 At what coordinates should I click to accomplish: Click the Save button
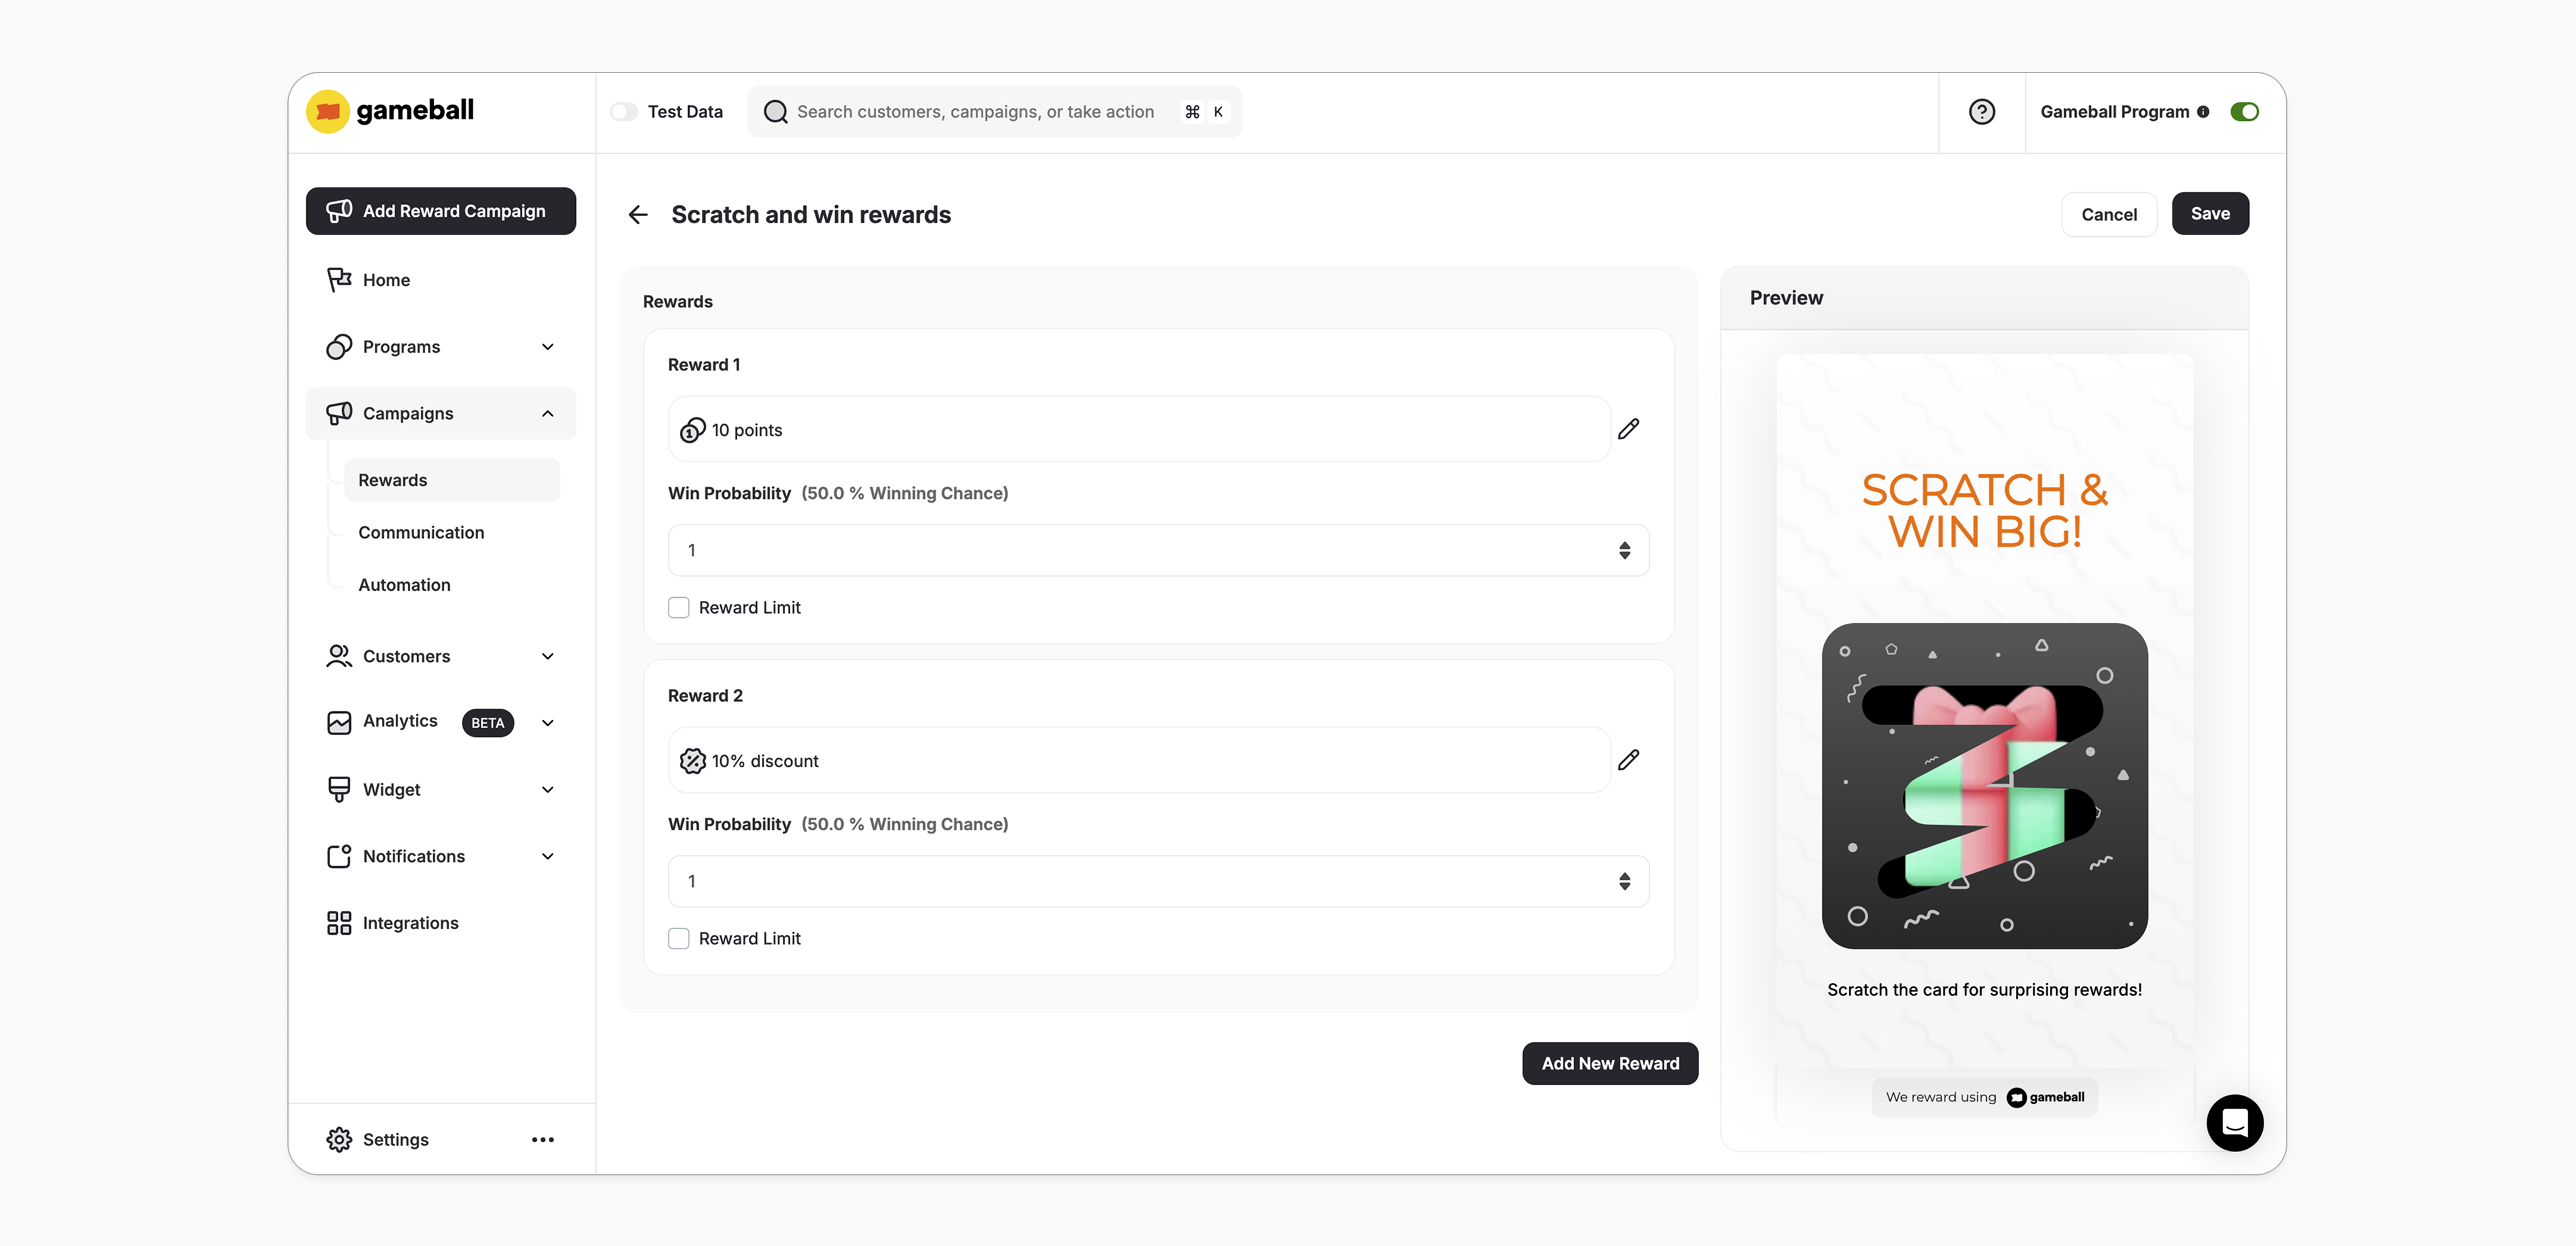(2209, 213)
